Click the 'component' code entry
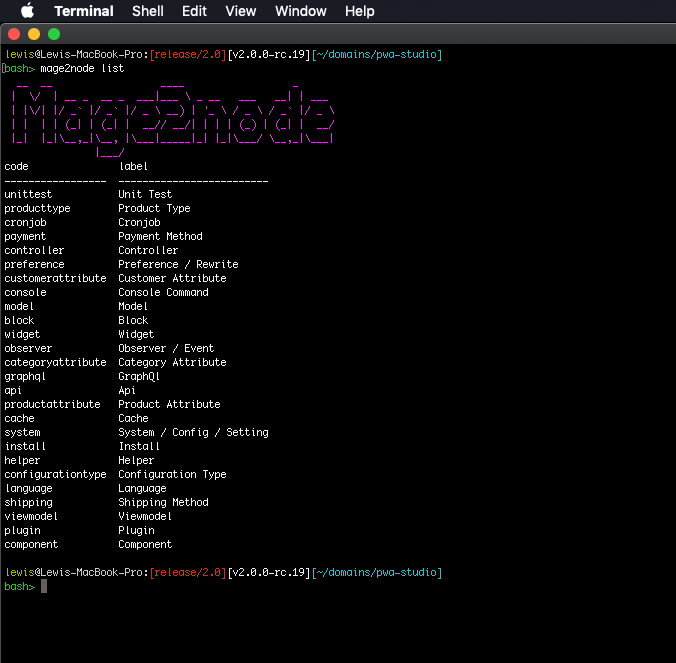This screenshot has width=676, height=663. (31, 545)
